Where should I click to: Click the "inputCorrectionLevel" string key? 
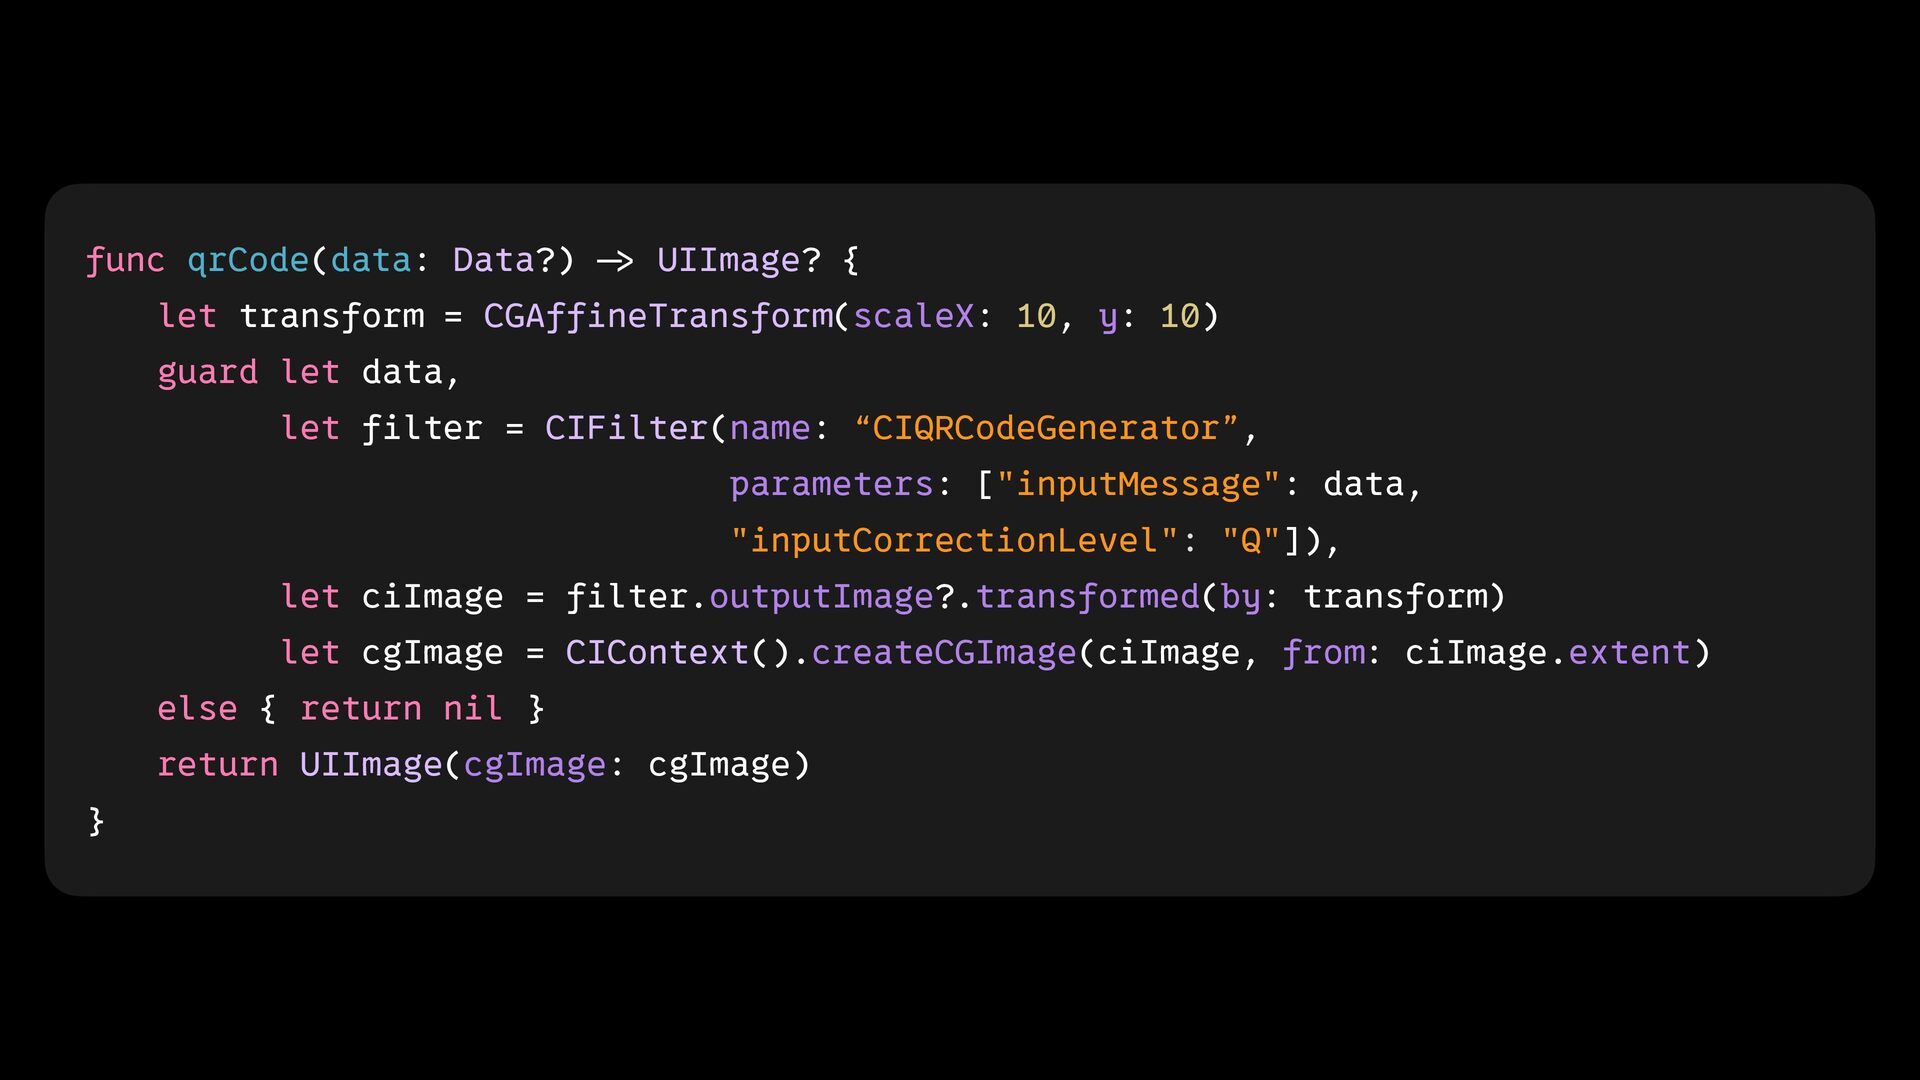954,540
